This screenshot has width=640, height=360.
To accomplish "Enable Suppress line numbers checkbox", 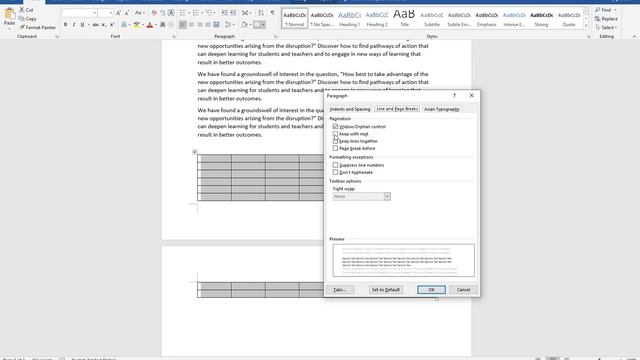I will [x=335, y=165].
